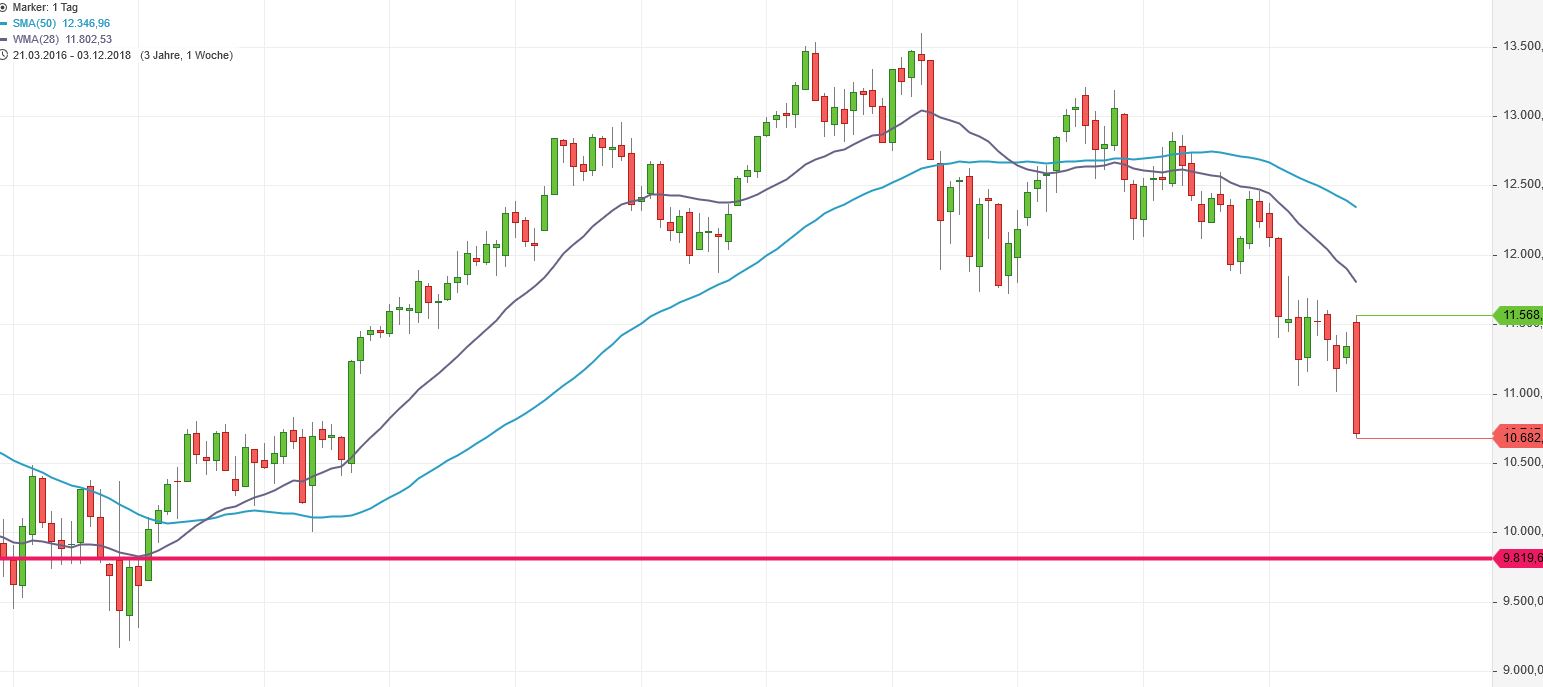Viewport: 1543px width, 687px height.
Task: Click the large red final candlestick
Action: [1357, 378]
